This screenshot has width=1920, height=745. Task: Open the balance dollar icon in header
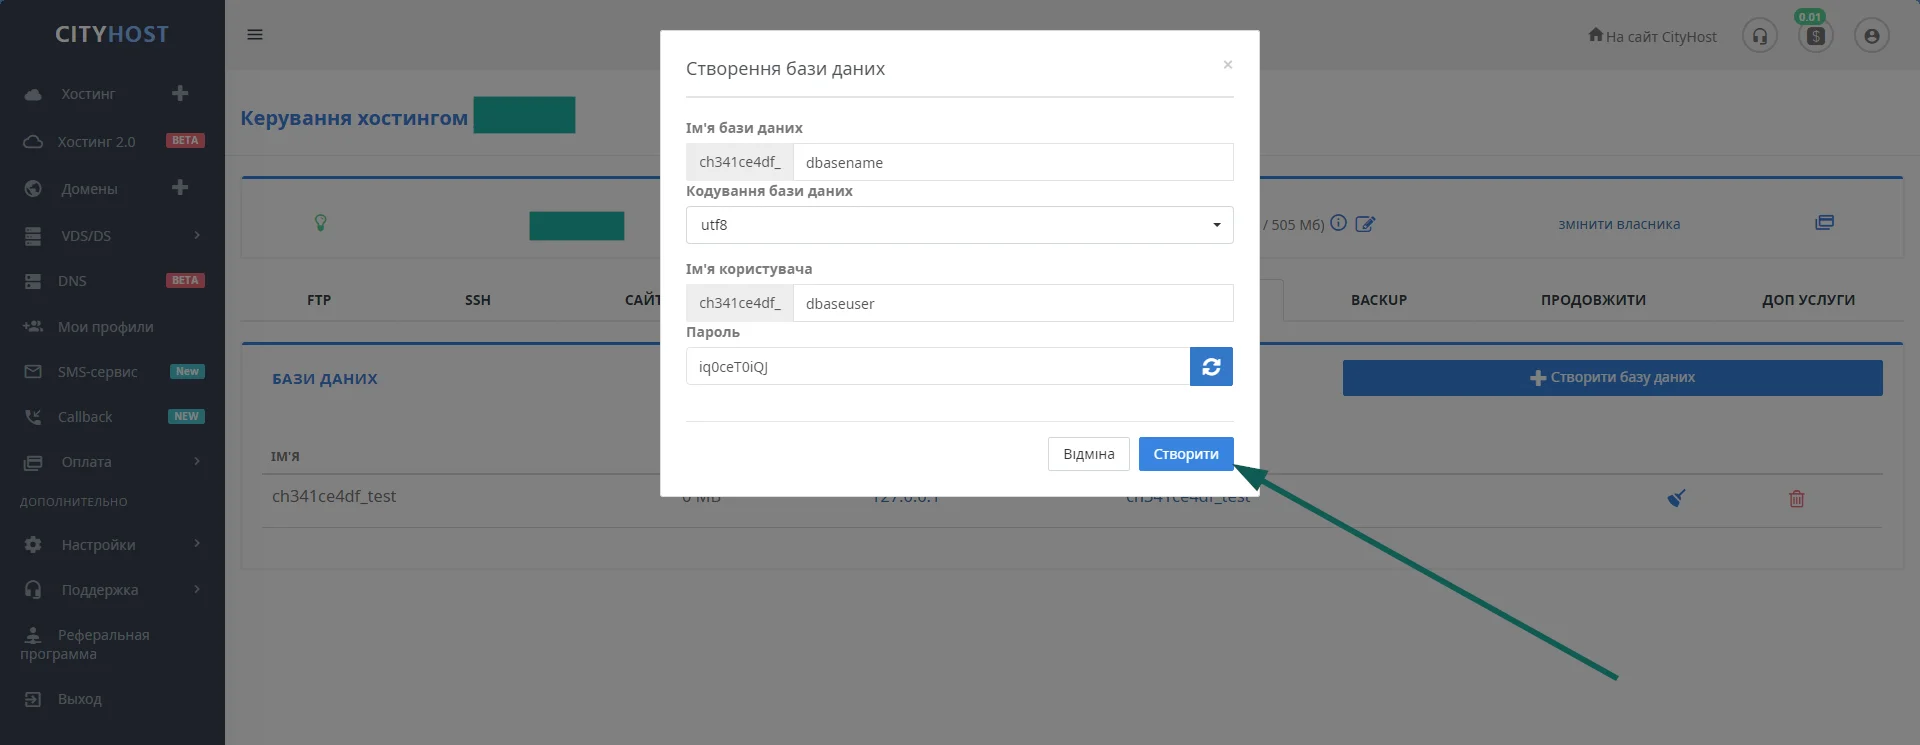(x=1816, y=37)
